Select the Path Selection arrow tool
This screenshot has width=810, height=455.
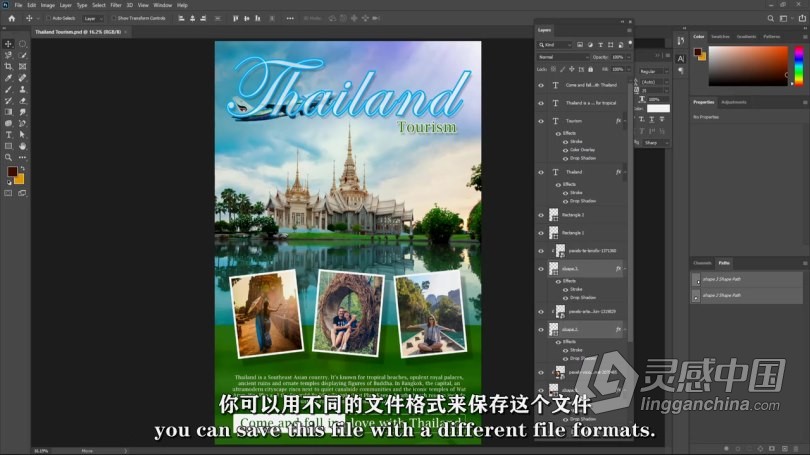click(23, 135)
